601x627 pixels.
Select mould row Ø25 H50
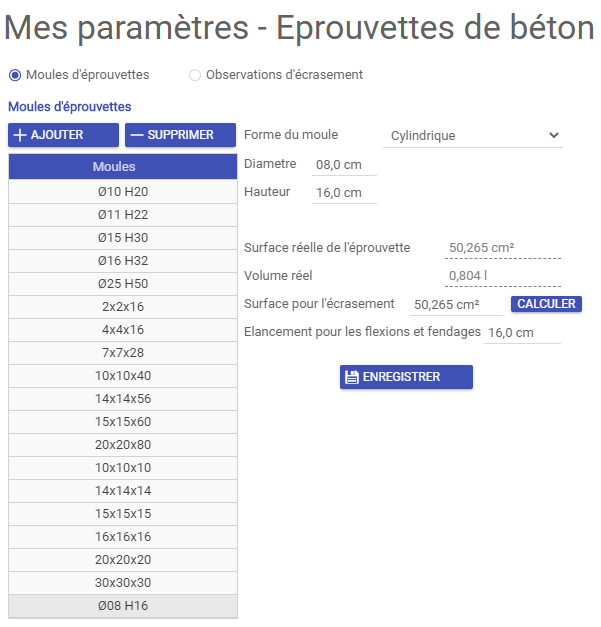(x=123, y=284)
